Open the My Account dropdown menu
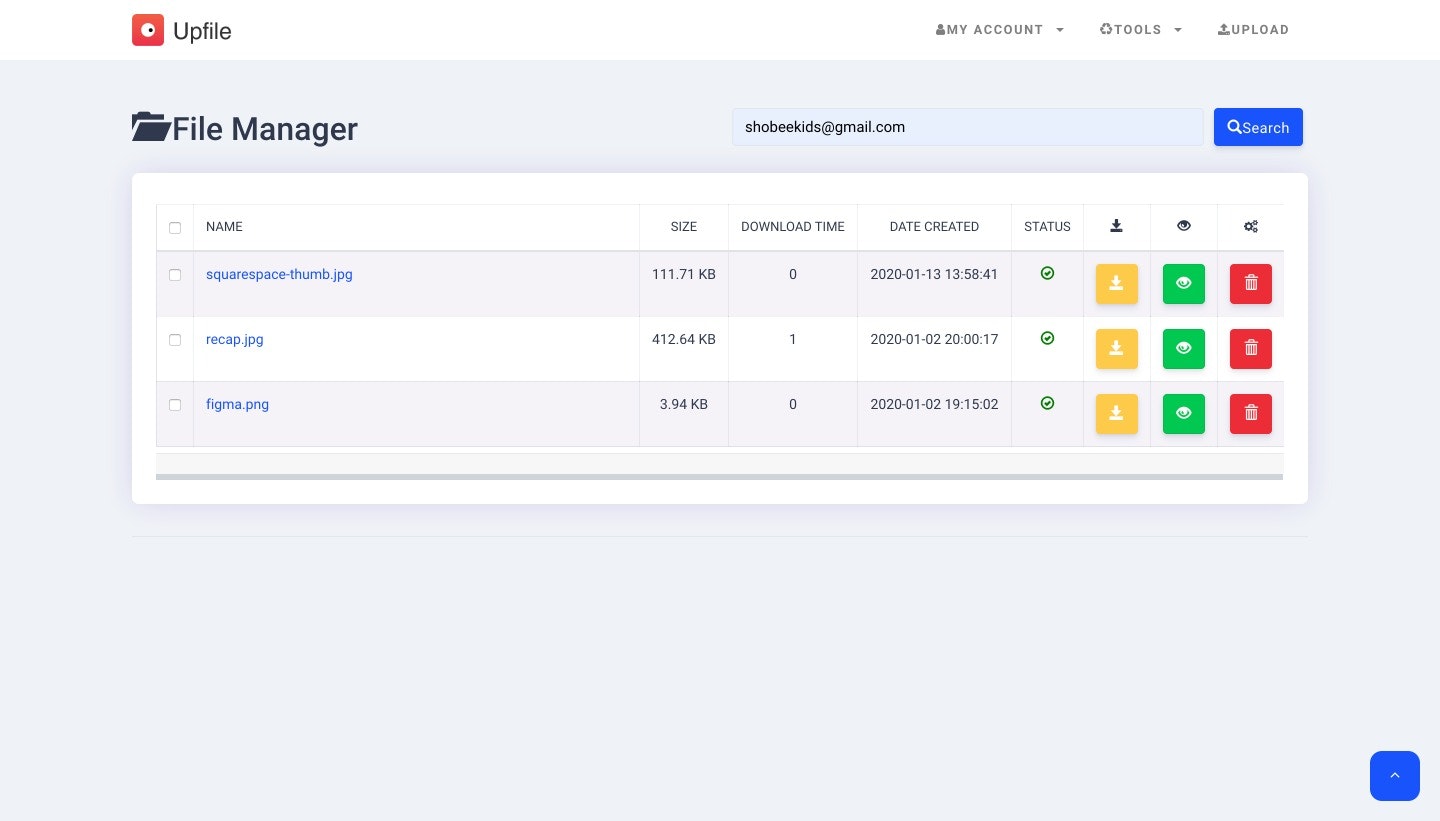1440x821 pixels. [1000, 30]
